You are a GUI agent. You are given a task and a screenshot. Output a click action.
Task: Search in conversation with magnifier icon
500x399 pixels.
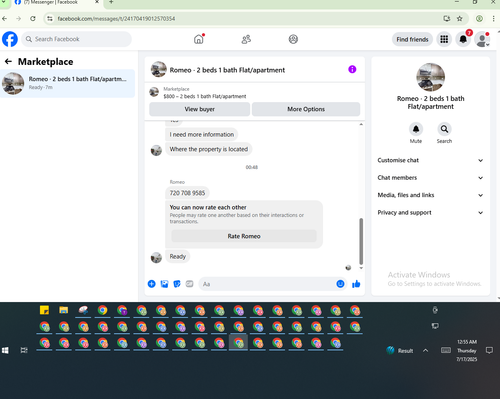444,129
